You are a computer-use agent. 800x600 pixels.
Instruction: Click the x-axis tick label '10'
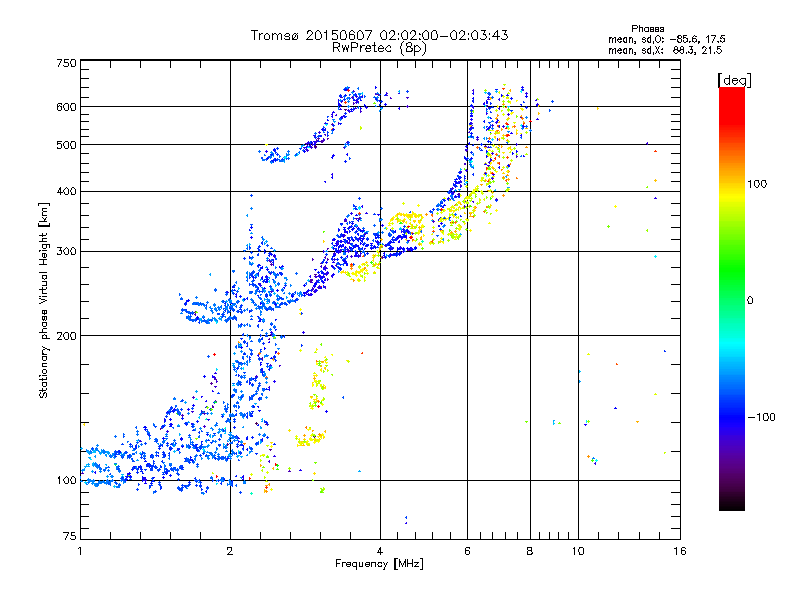point(578,551)
